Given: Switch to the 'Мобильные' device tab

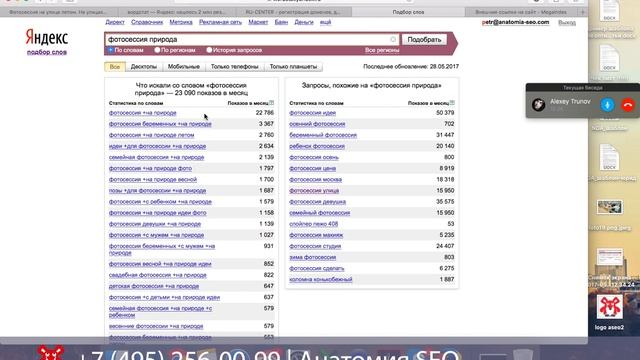Looking at the screenshot, I should pos(184,67).
